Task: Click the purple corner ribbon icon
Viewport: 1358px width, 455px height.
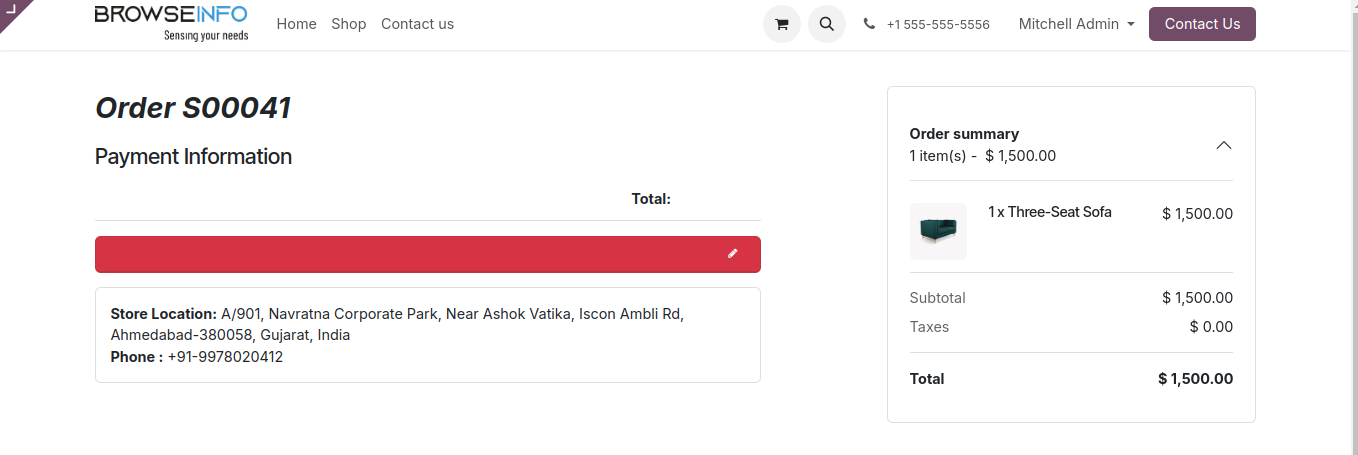Action: click(x=12, y=10)
